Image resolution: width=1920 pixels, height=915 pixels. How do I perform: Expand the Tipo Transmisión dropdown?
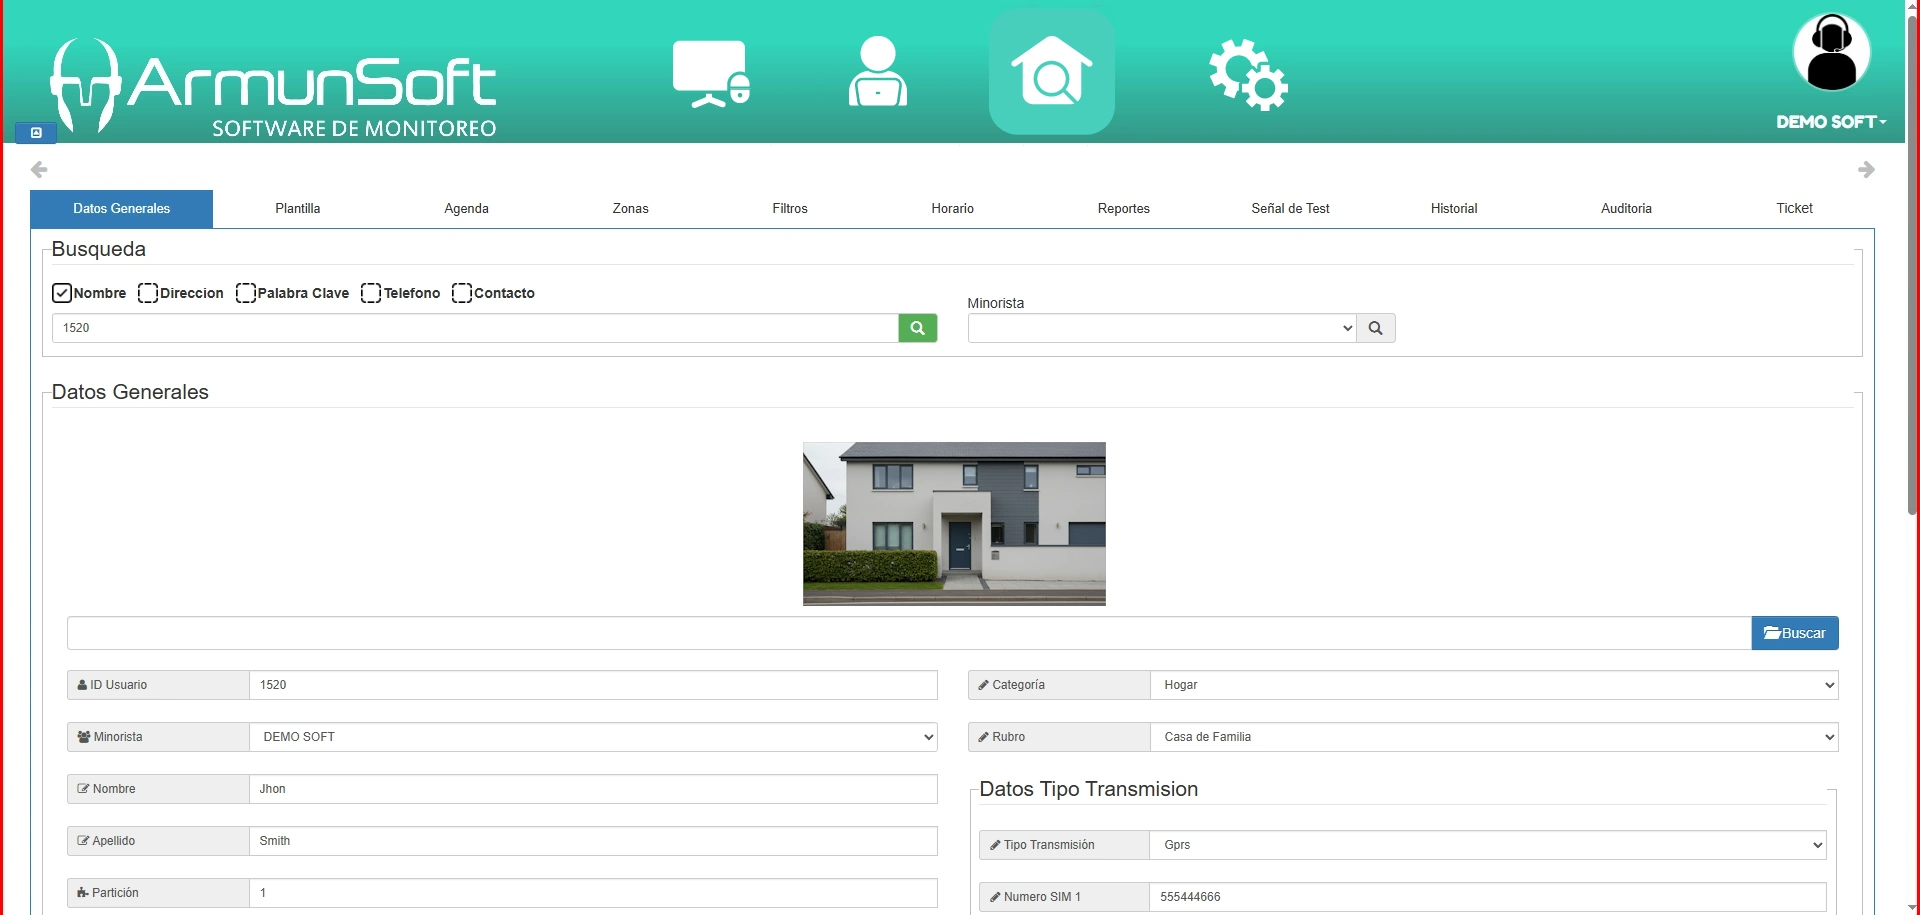tap(1487, 845)
